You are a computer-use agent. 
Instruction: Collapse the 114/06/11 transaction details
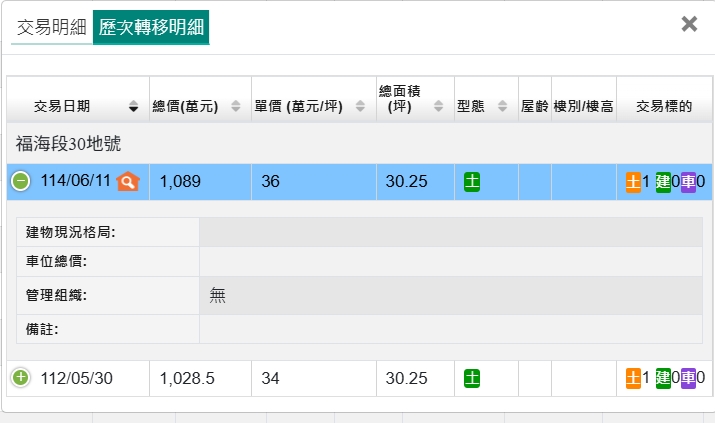pos(20,181)
